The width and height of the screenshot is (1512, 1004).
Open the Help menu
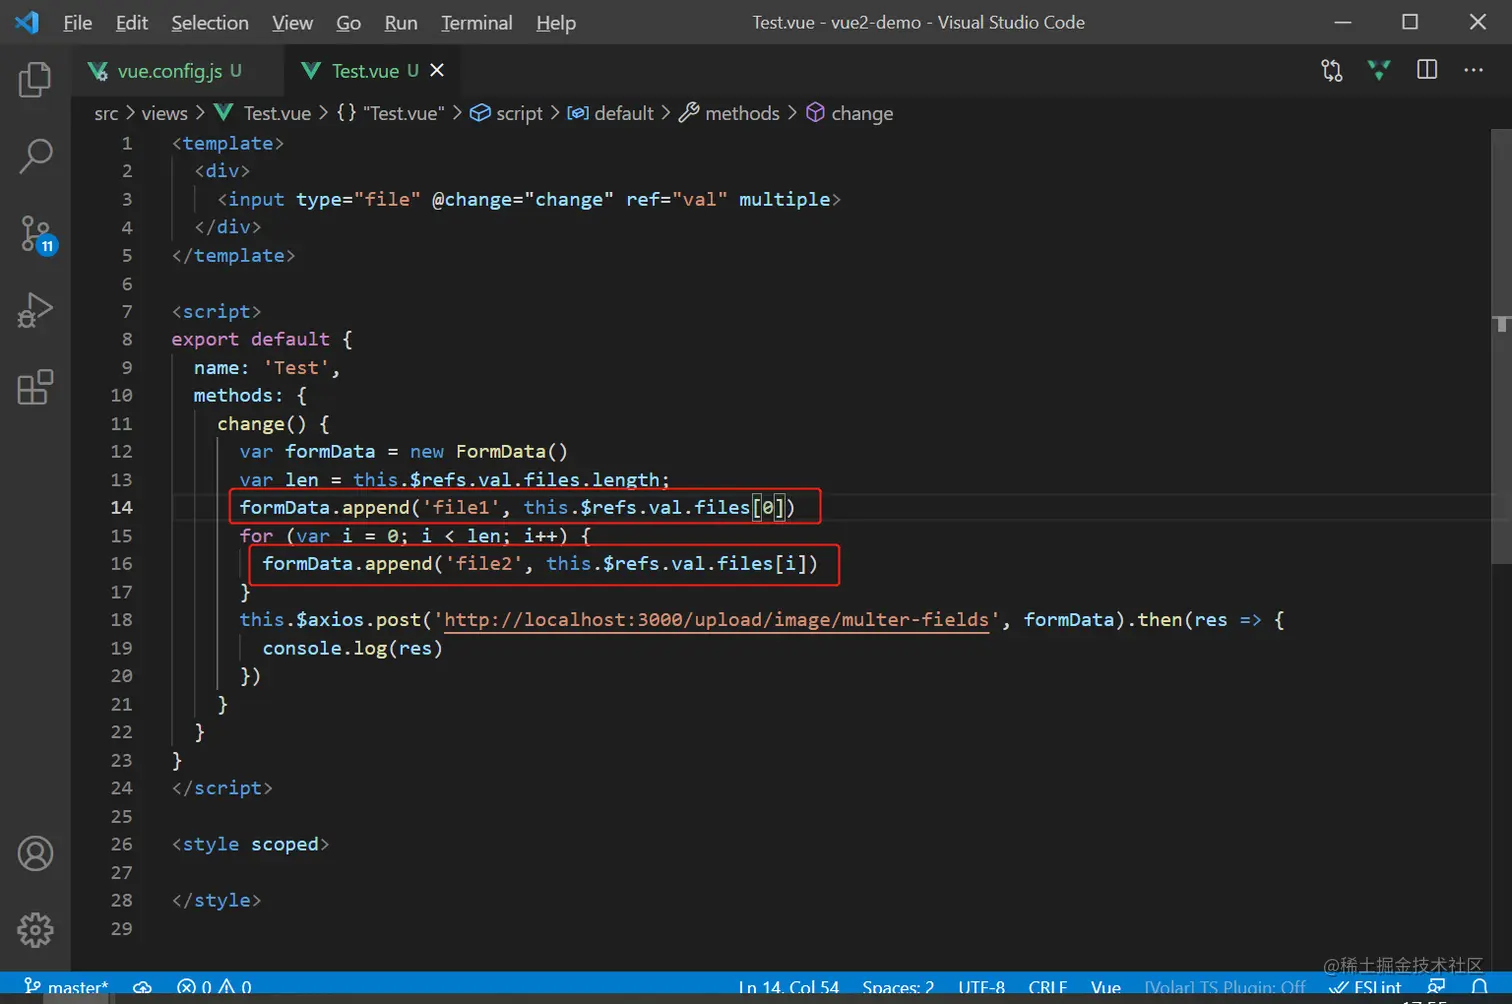pos(556,22)
